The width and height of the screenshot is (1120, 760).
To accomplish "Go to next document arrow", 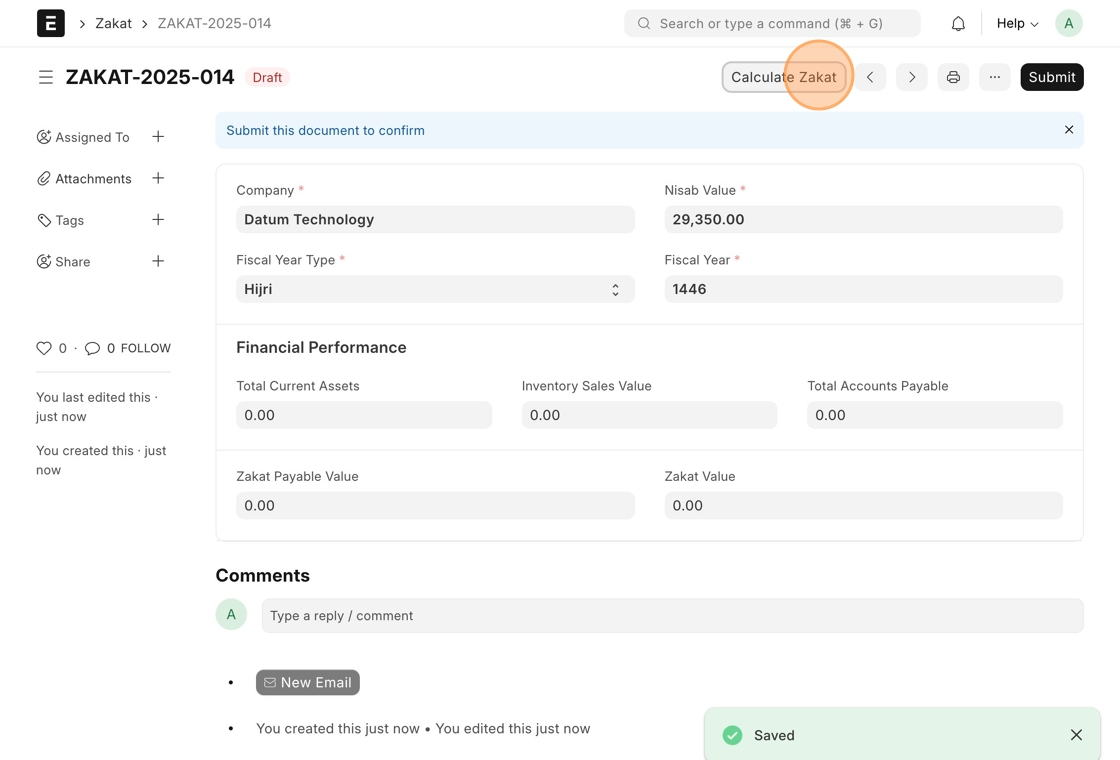I will click(912, 77).
